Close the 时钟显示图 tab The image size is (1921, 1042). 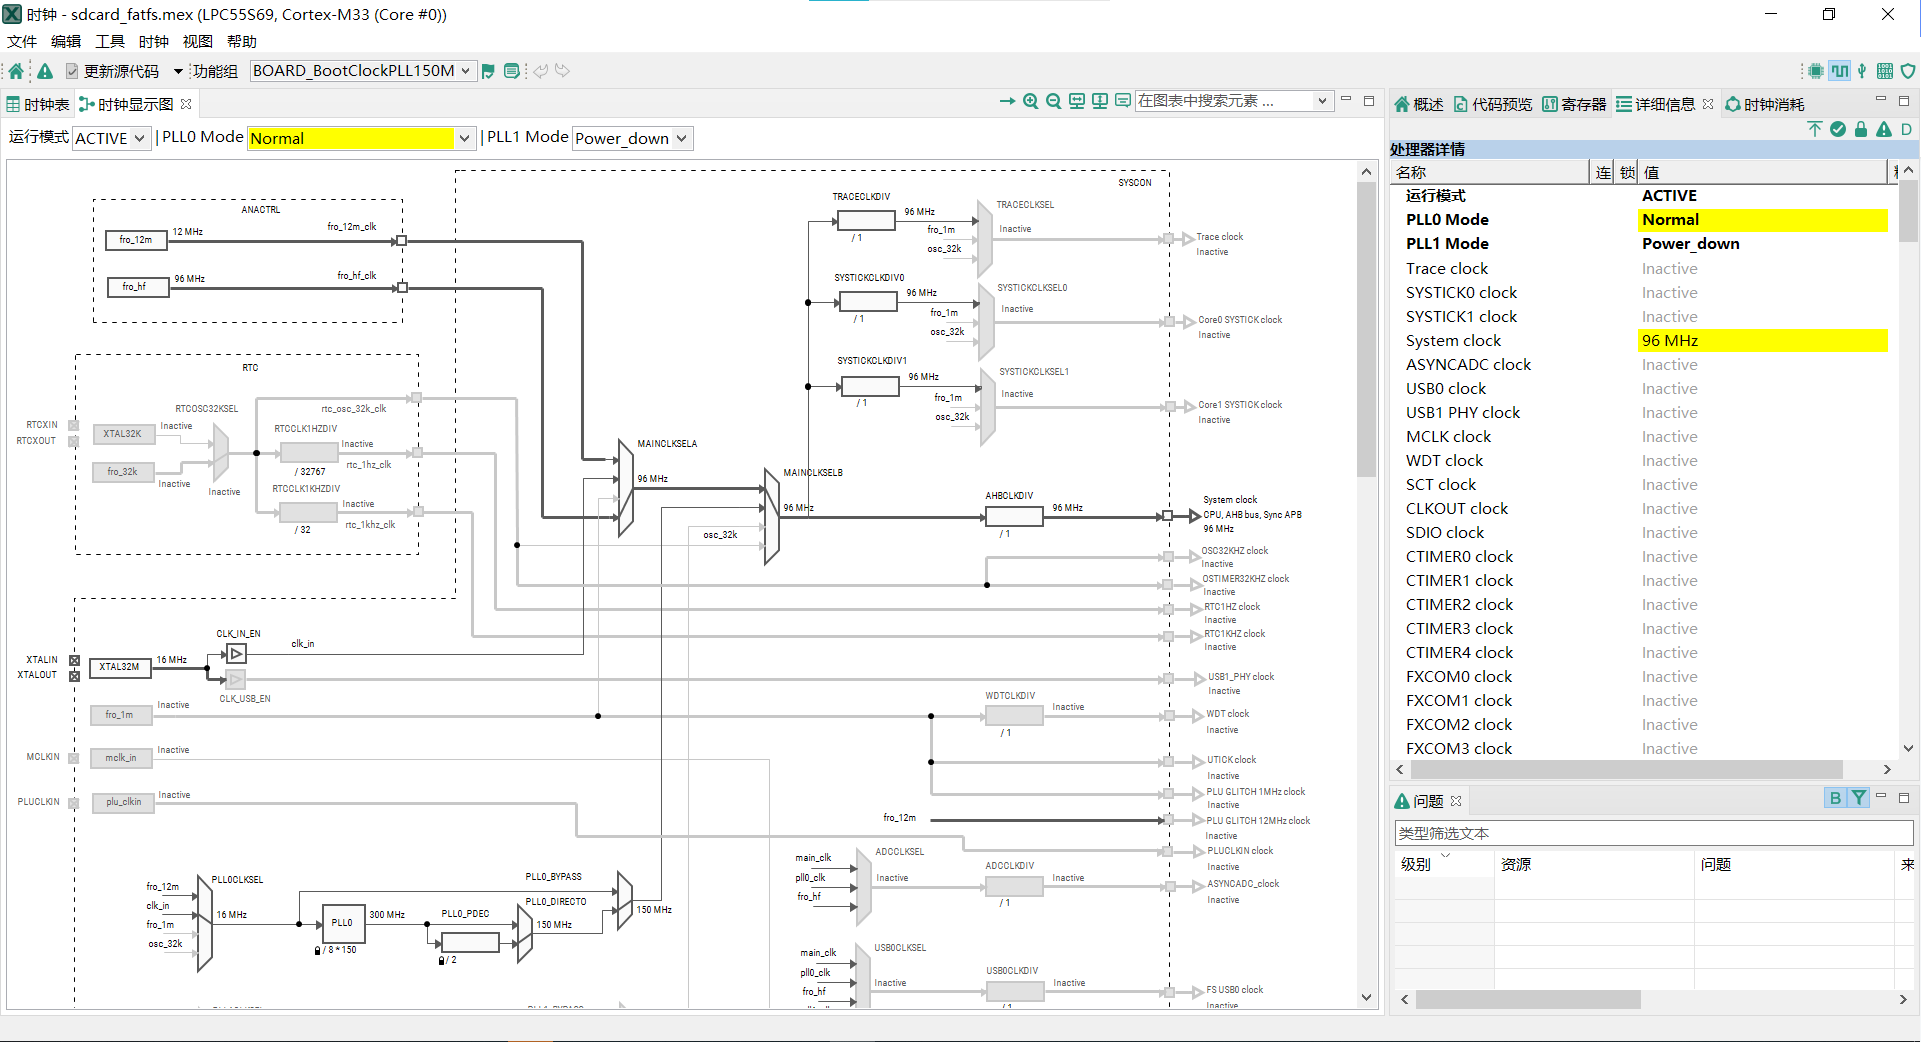pos(186,104)
